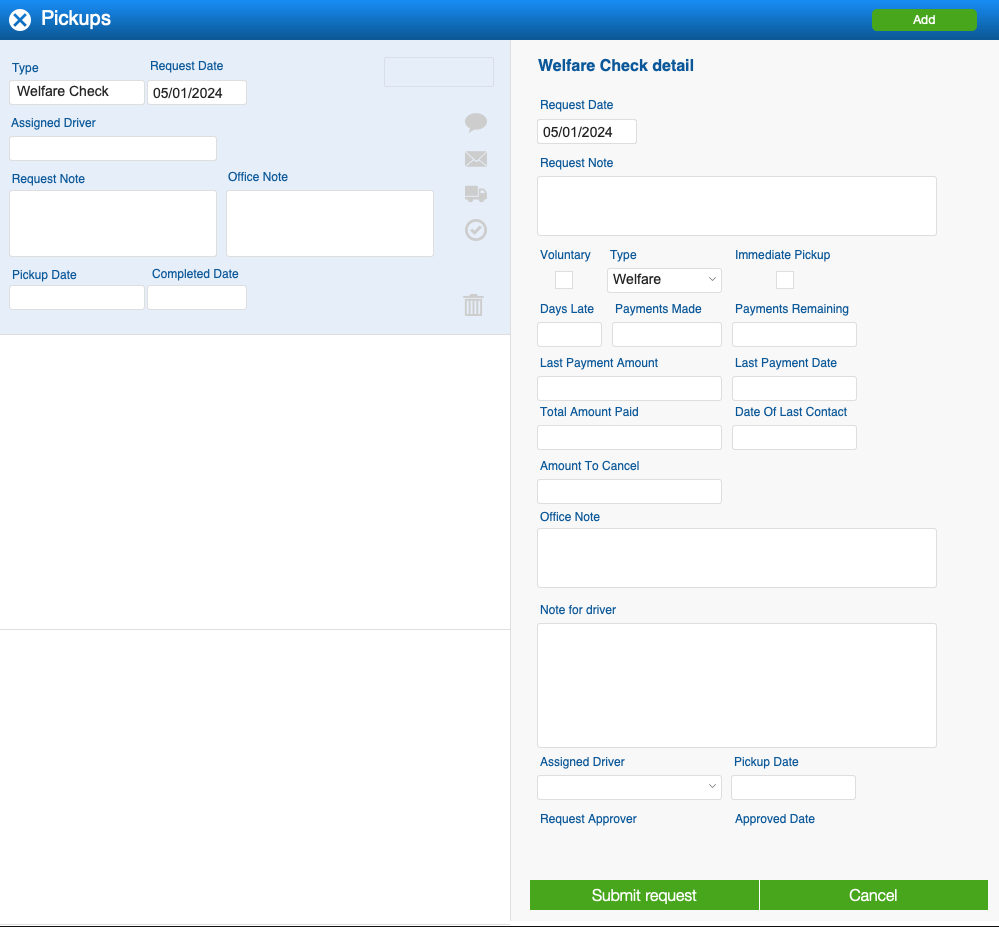Screen dimensions: 999x927
Task: Click the Completed Date field
Action: pyautogui.click(x=197, y=298)
